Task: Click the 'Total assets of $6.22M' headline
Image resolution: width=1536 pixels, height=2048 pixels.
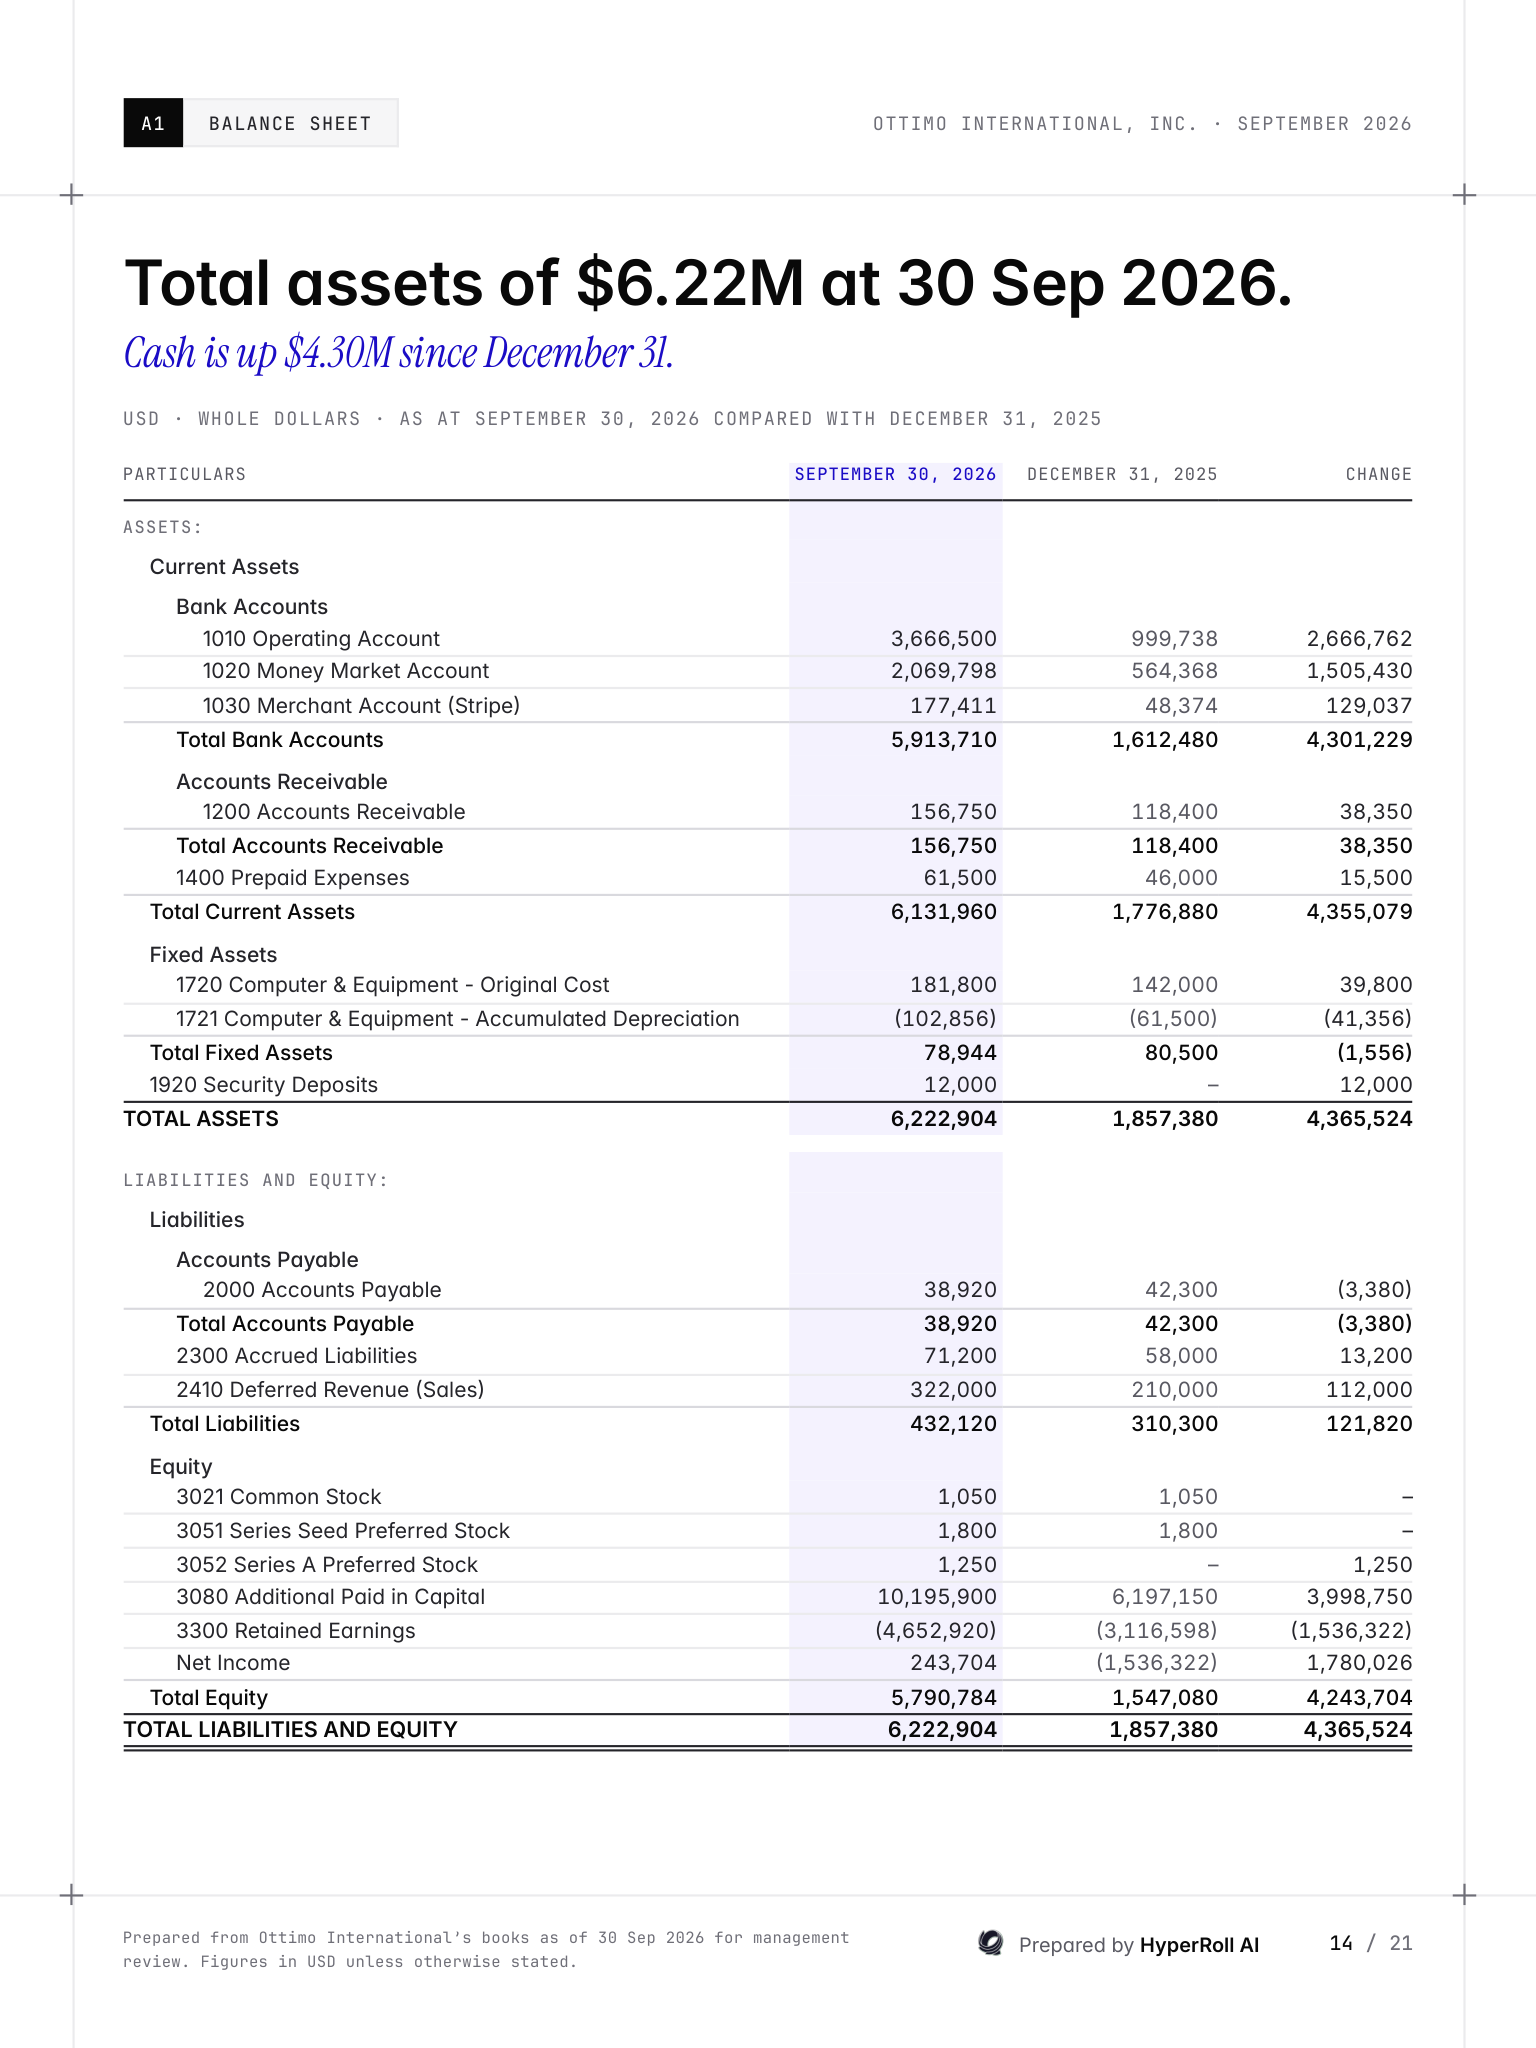Action: tap(708, 283)
